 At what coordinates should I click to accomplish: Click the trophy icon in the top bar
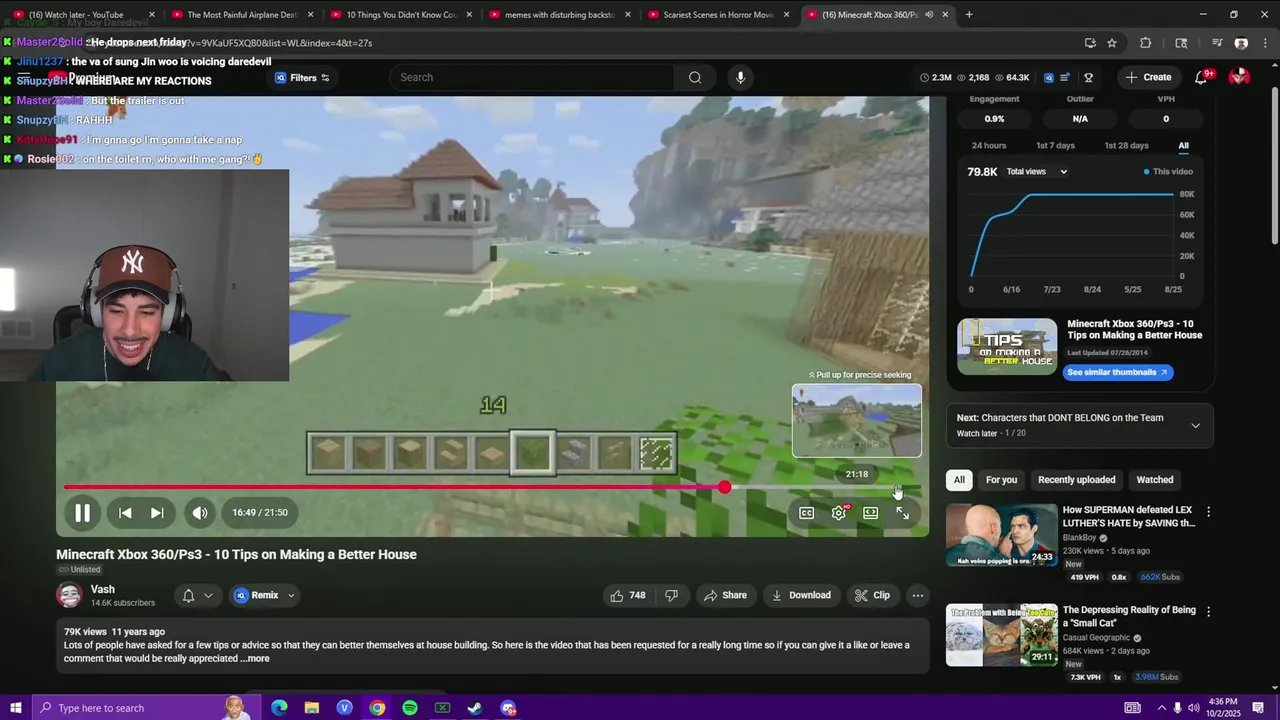(1088, 77)
